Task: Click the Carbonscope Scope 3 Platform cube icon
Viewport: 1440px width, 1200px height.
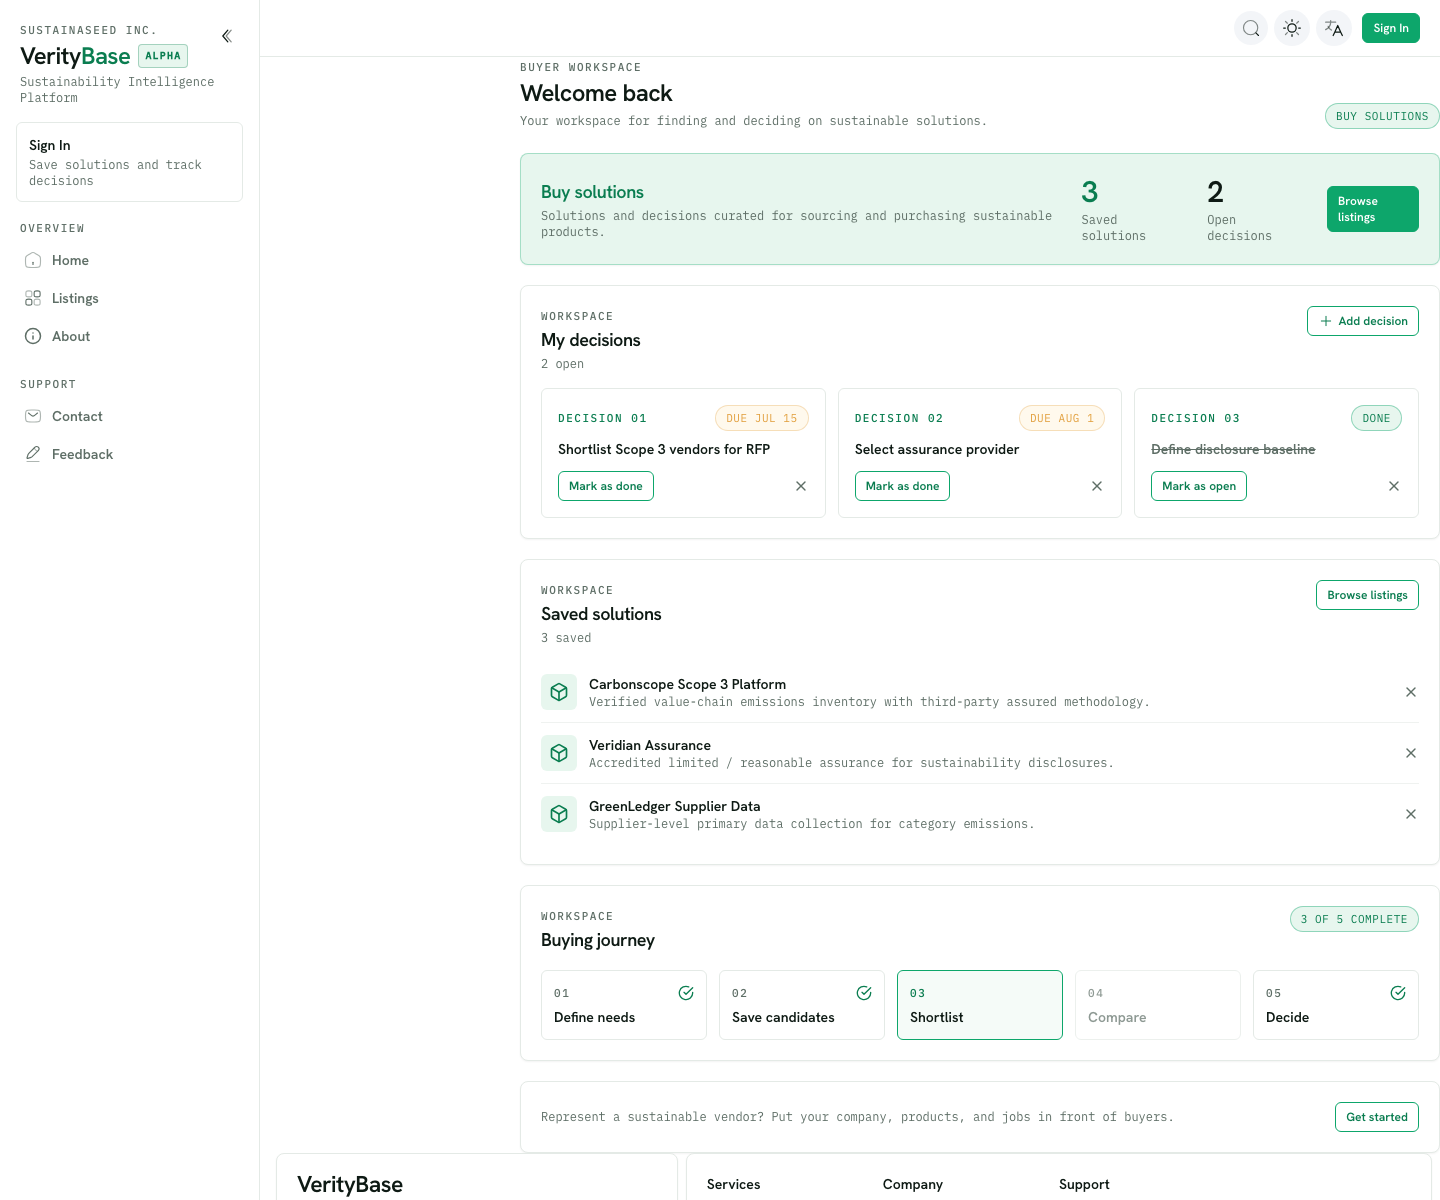Action: 559,692
